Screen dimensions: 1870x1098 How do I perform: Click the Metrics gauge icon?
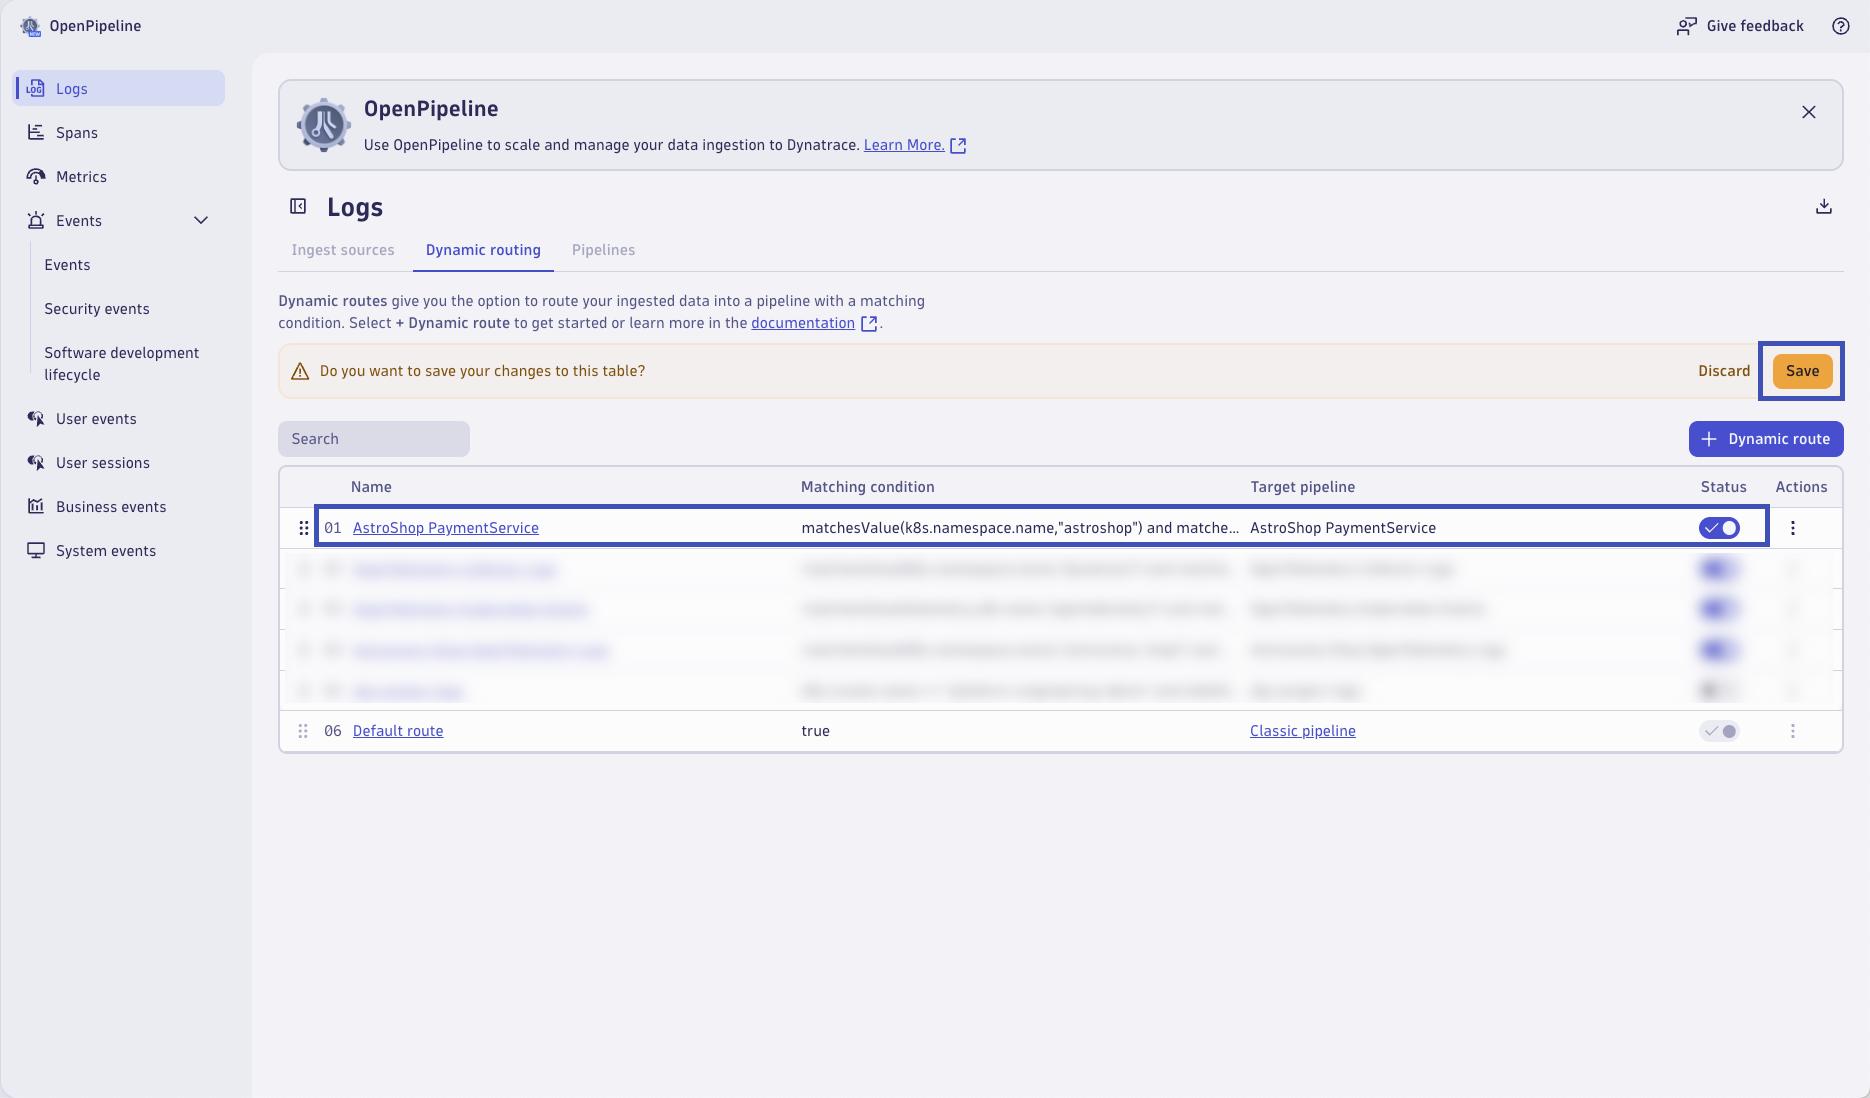[36, 176]
